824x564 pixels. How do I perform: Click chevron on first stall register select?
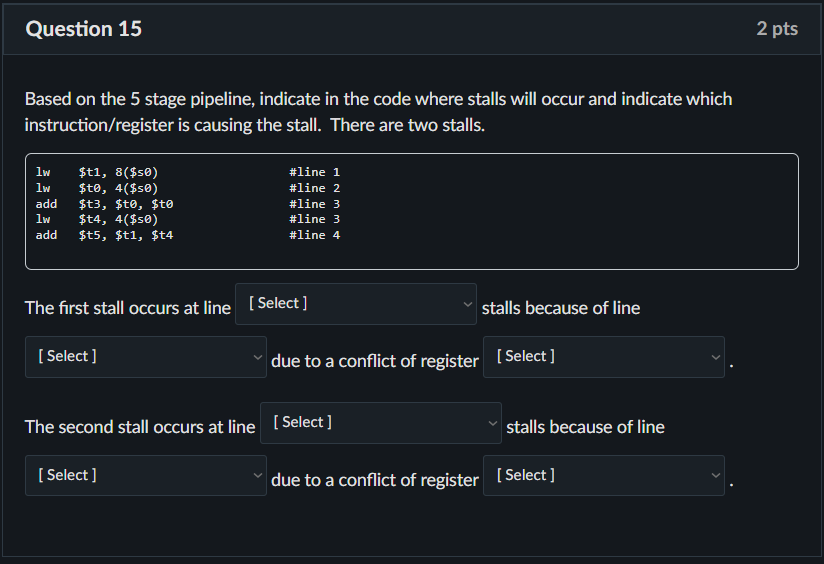(715, 357)
